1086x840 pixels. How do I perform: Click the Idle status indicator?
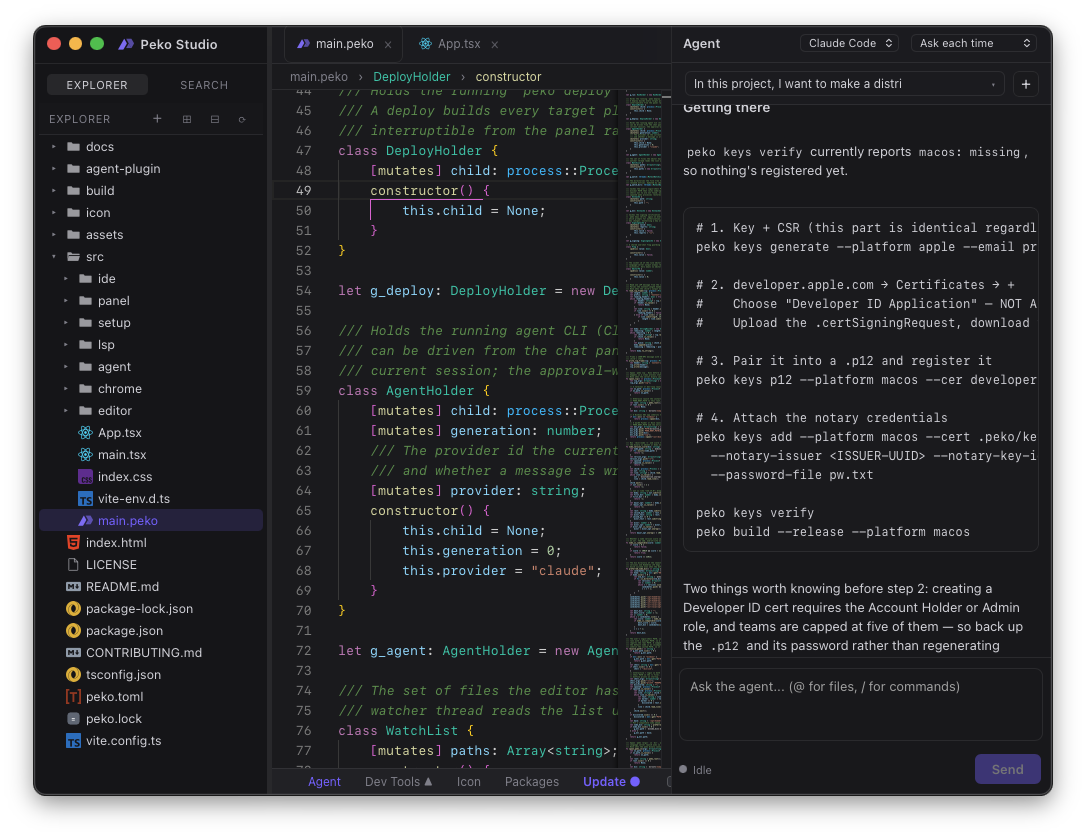pyautogui.click(x=695, y=770)
